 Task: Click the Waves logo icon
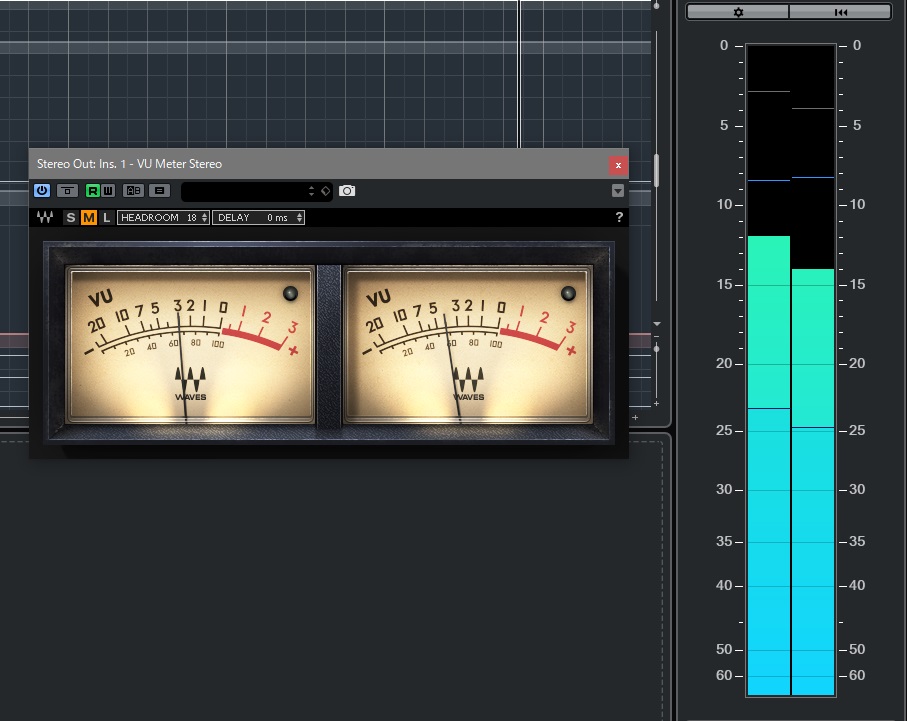click(x=45, y=218)
